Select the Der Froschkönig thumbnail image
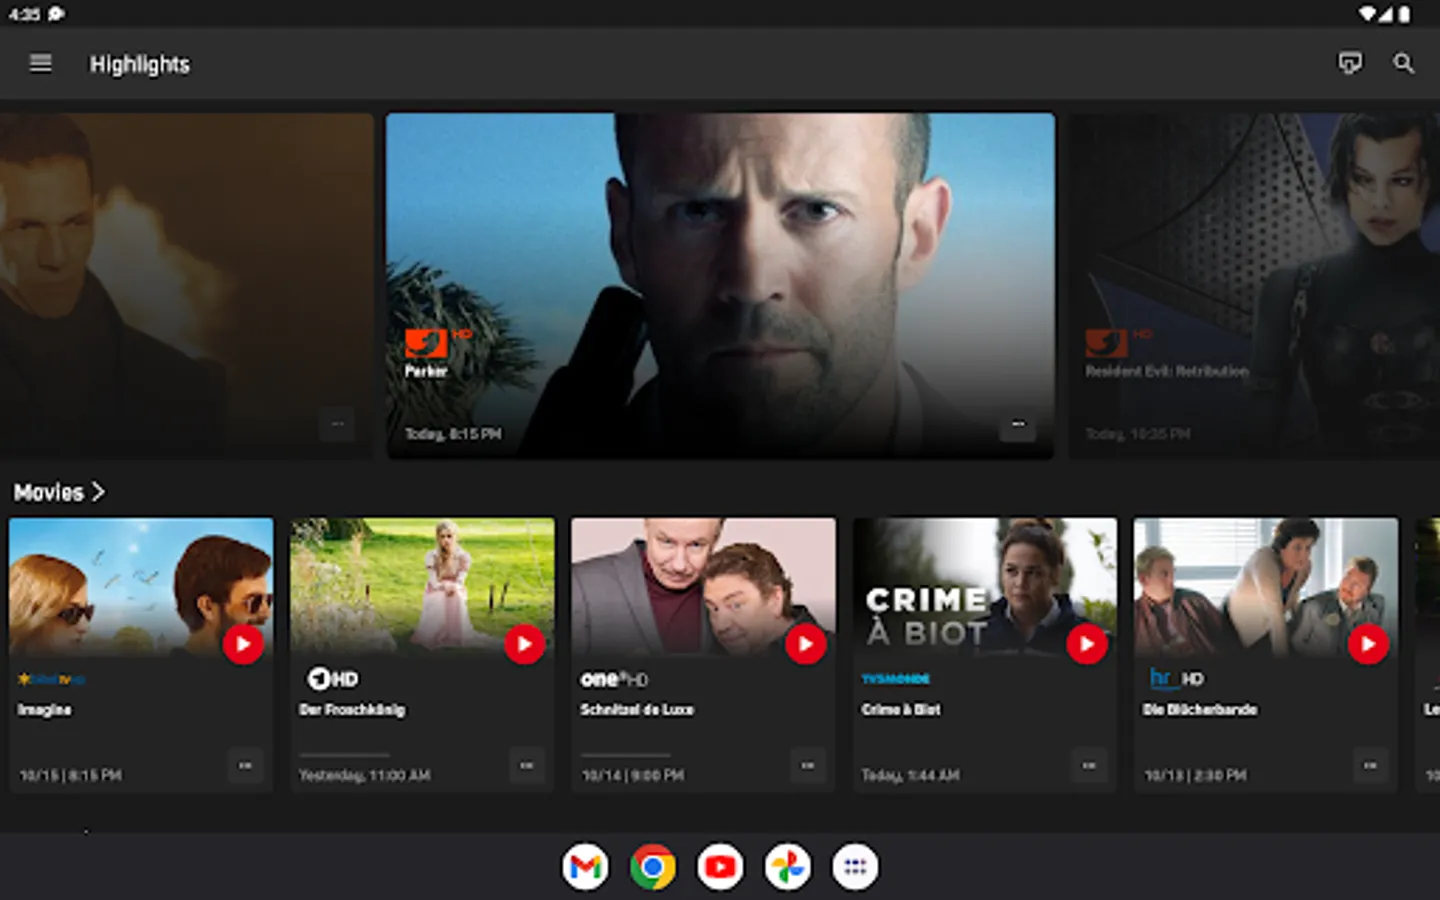 (422, 587)
